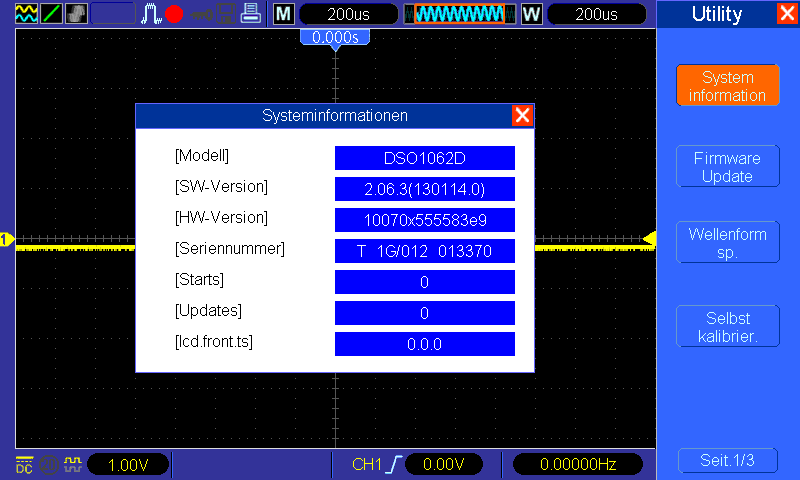Image resolution: width=800 pixels, height=480 pixels.
Task: Click the 0.000s trigger position marker
Action: [335, 38]
